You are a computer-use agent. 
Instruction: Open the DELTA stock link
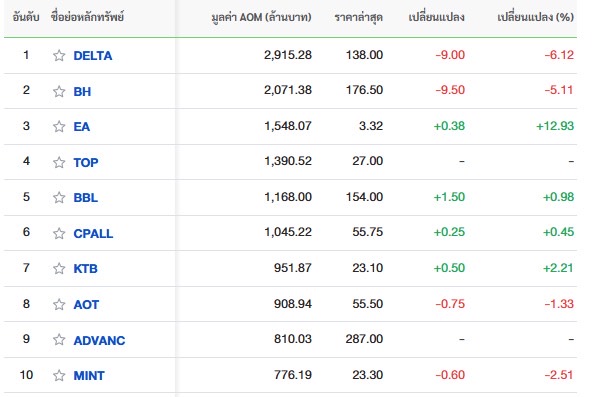tap(93, 56)
